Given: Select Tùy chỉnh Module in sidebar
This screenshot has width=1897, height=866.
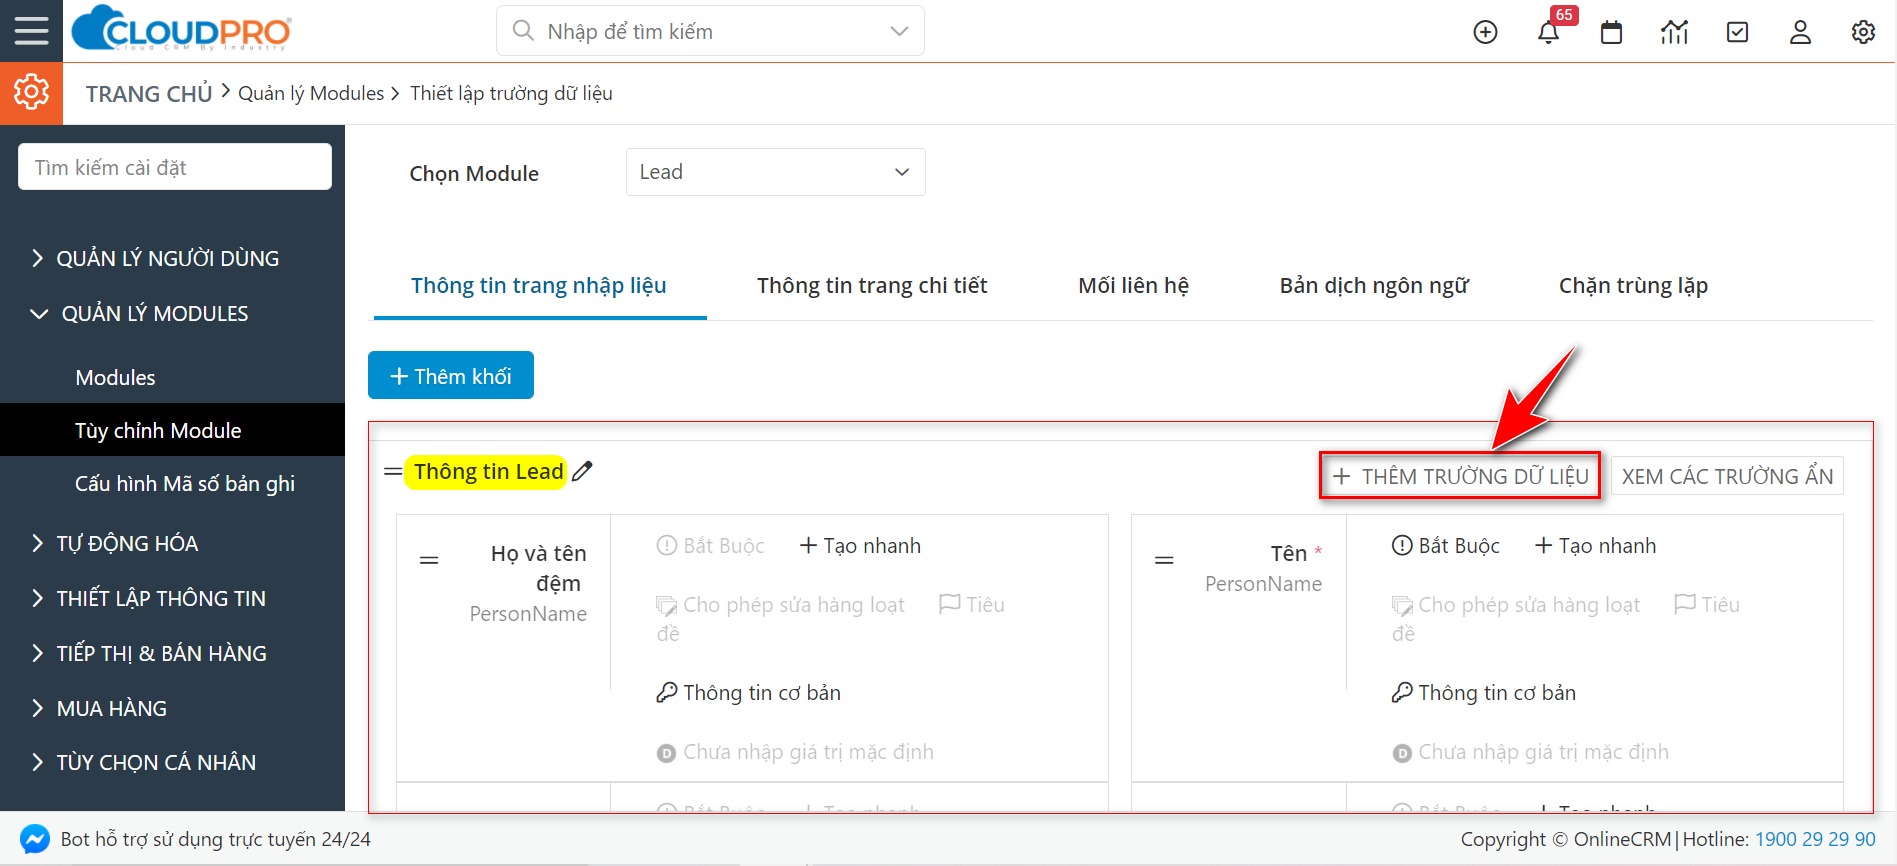Looking at the screenshot, I should tap(172, 431).
